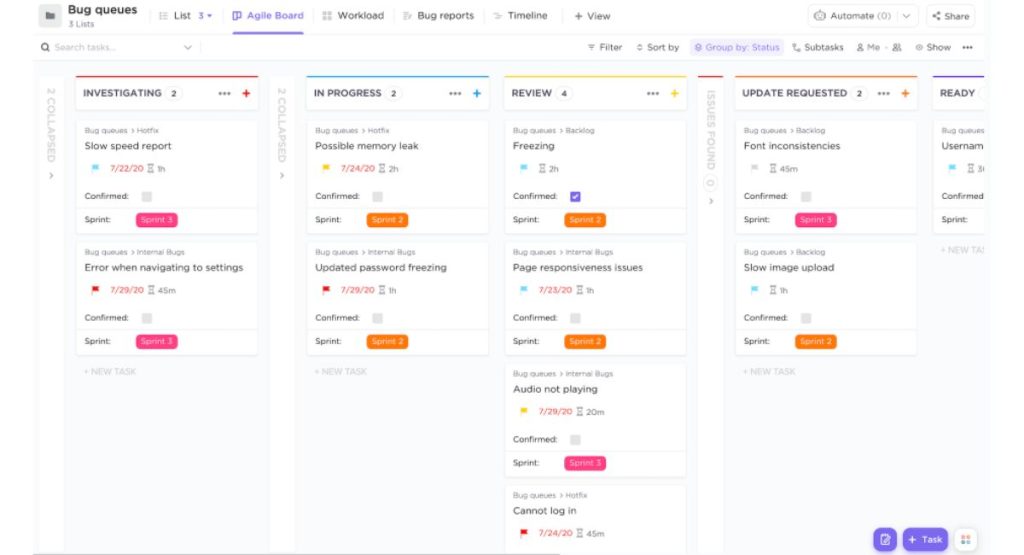
Task: Click the red priority flag on Cannot log in
Action: tap(523, 533)
